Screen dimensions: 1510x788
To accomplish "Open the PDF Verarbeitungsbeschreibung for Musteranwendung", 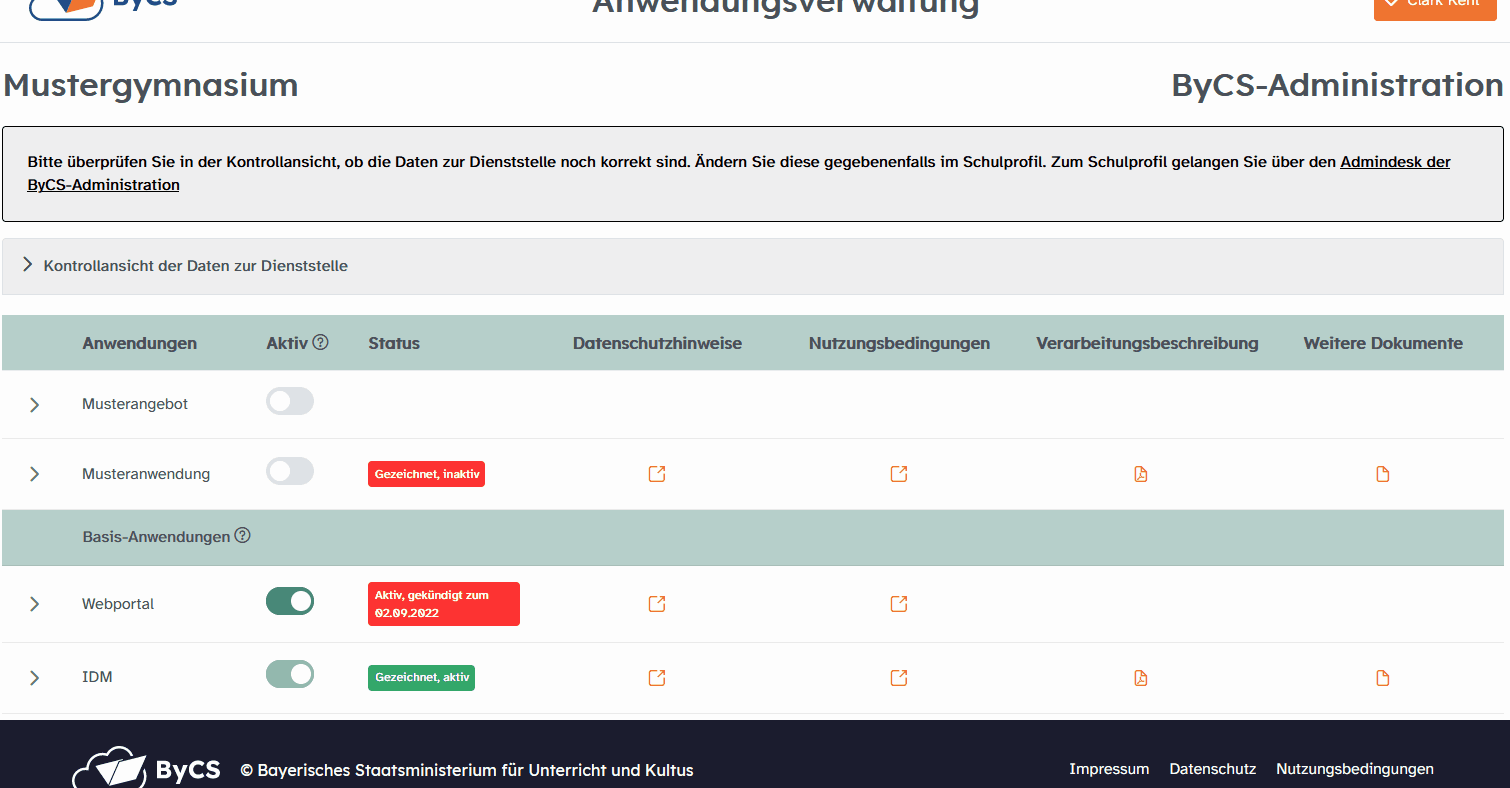I will point(1140,473).
